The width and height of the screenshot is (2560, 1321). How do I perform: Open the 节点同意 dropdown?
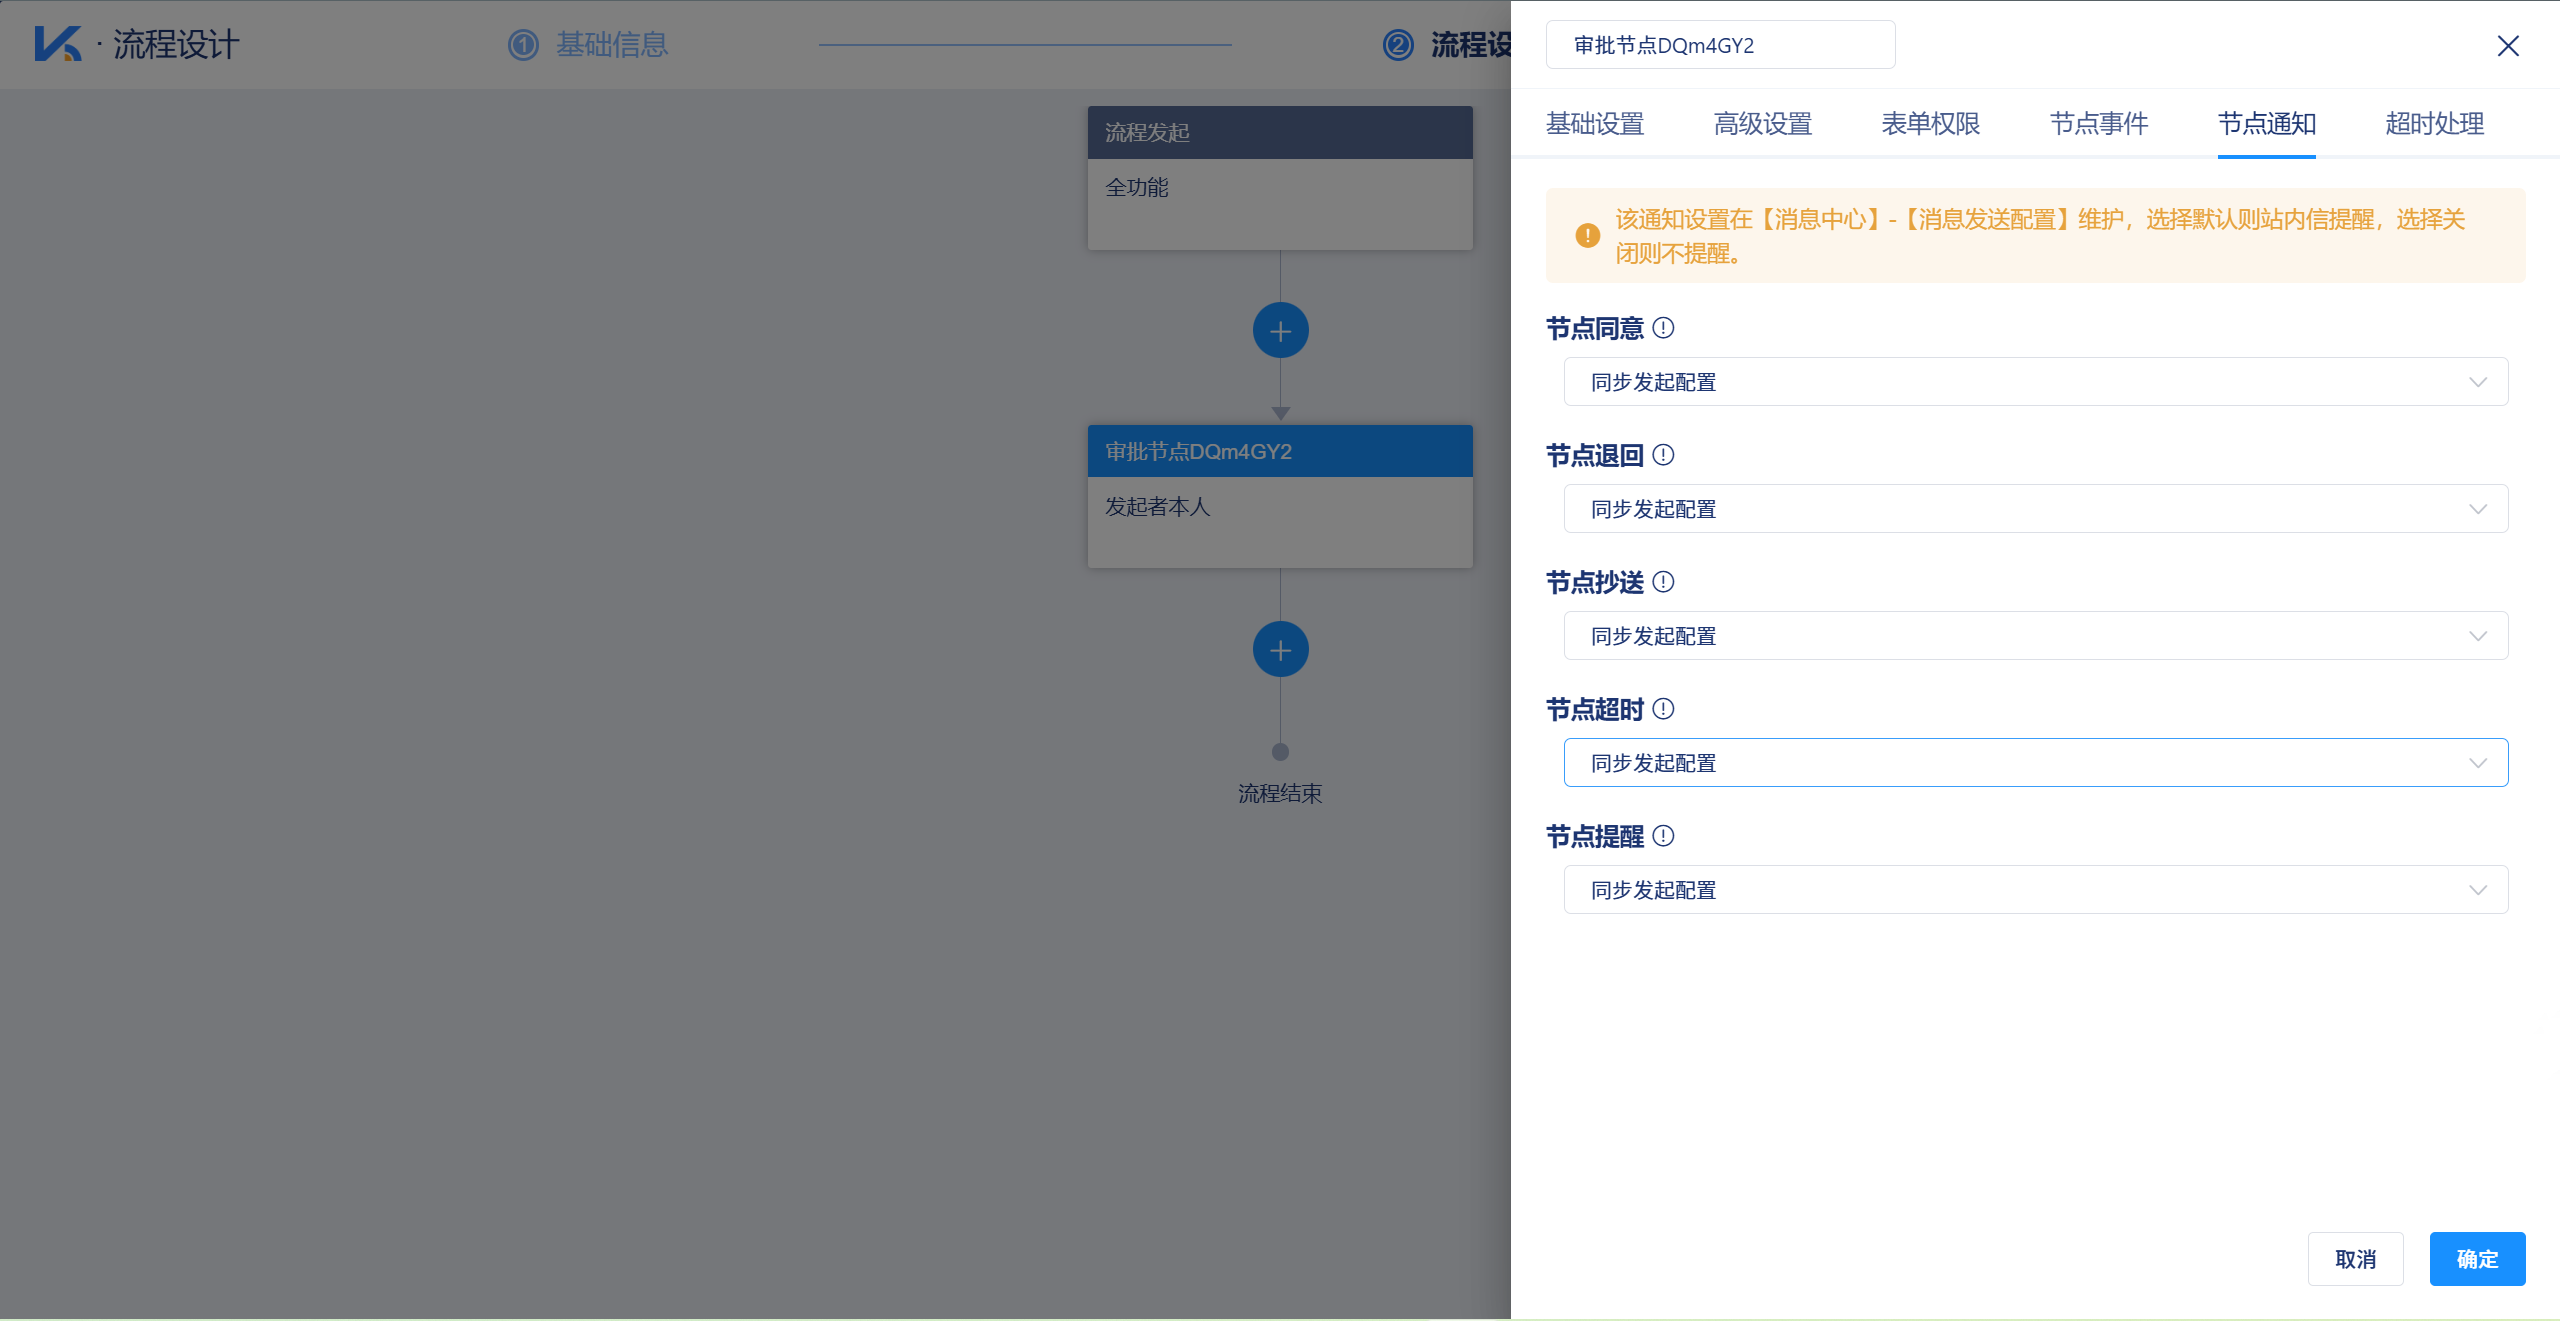(2035, 382)
